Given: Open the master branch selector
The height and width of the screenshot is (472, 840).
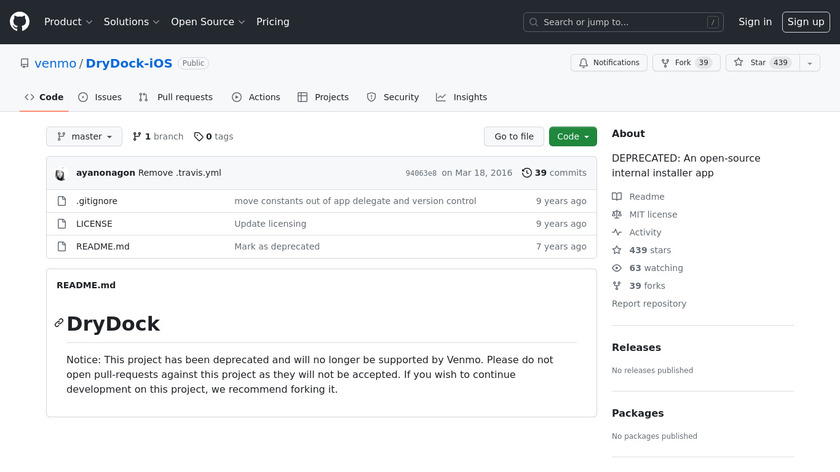Looking at the screenshot, I should [84, 137].
